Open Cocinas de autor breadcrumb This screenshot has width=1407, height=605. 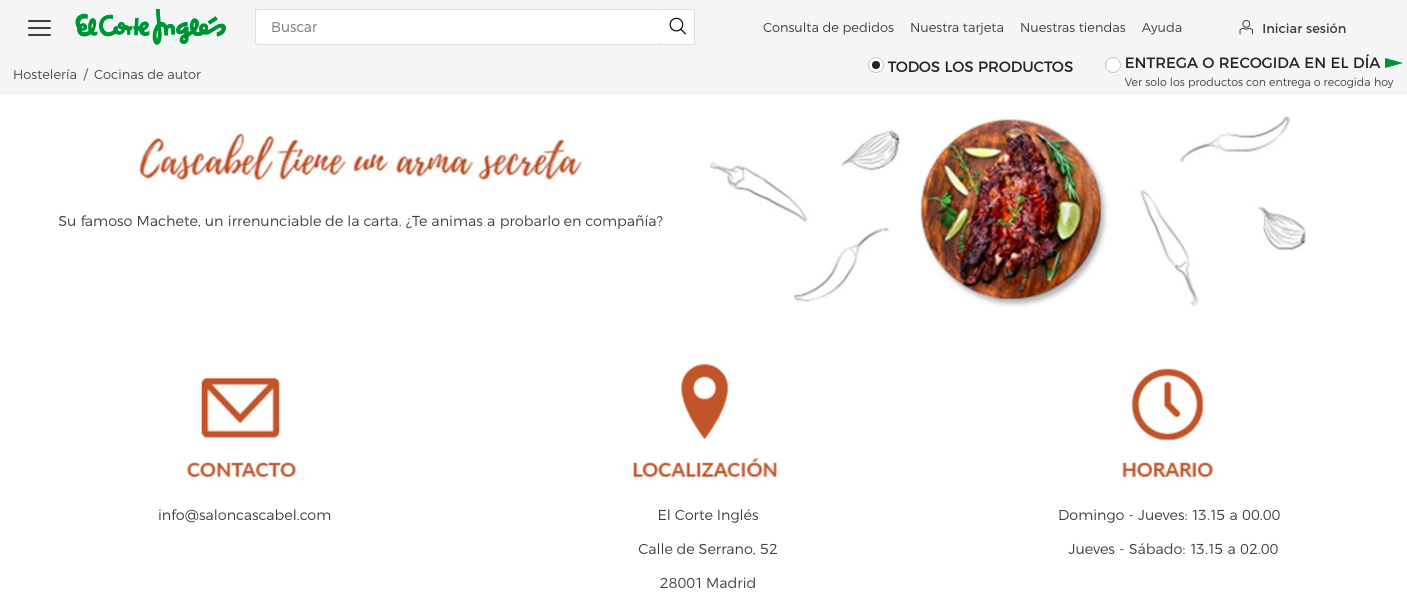[147, 75]
